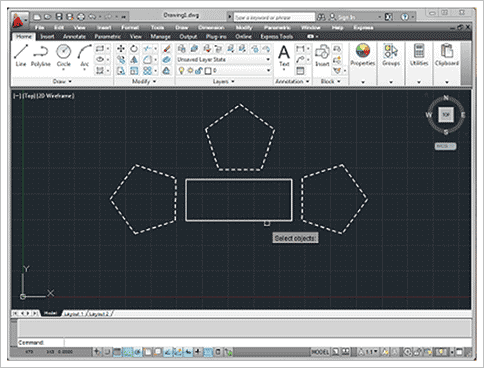Toggle layer 0 on/off light bulb
484x368 pixels.
pos(181,71)
